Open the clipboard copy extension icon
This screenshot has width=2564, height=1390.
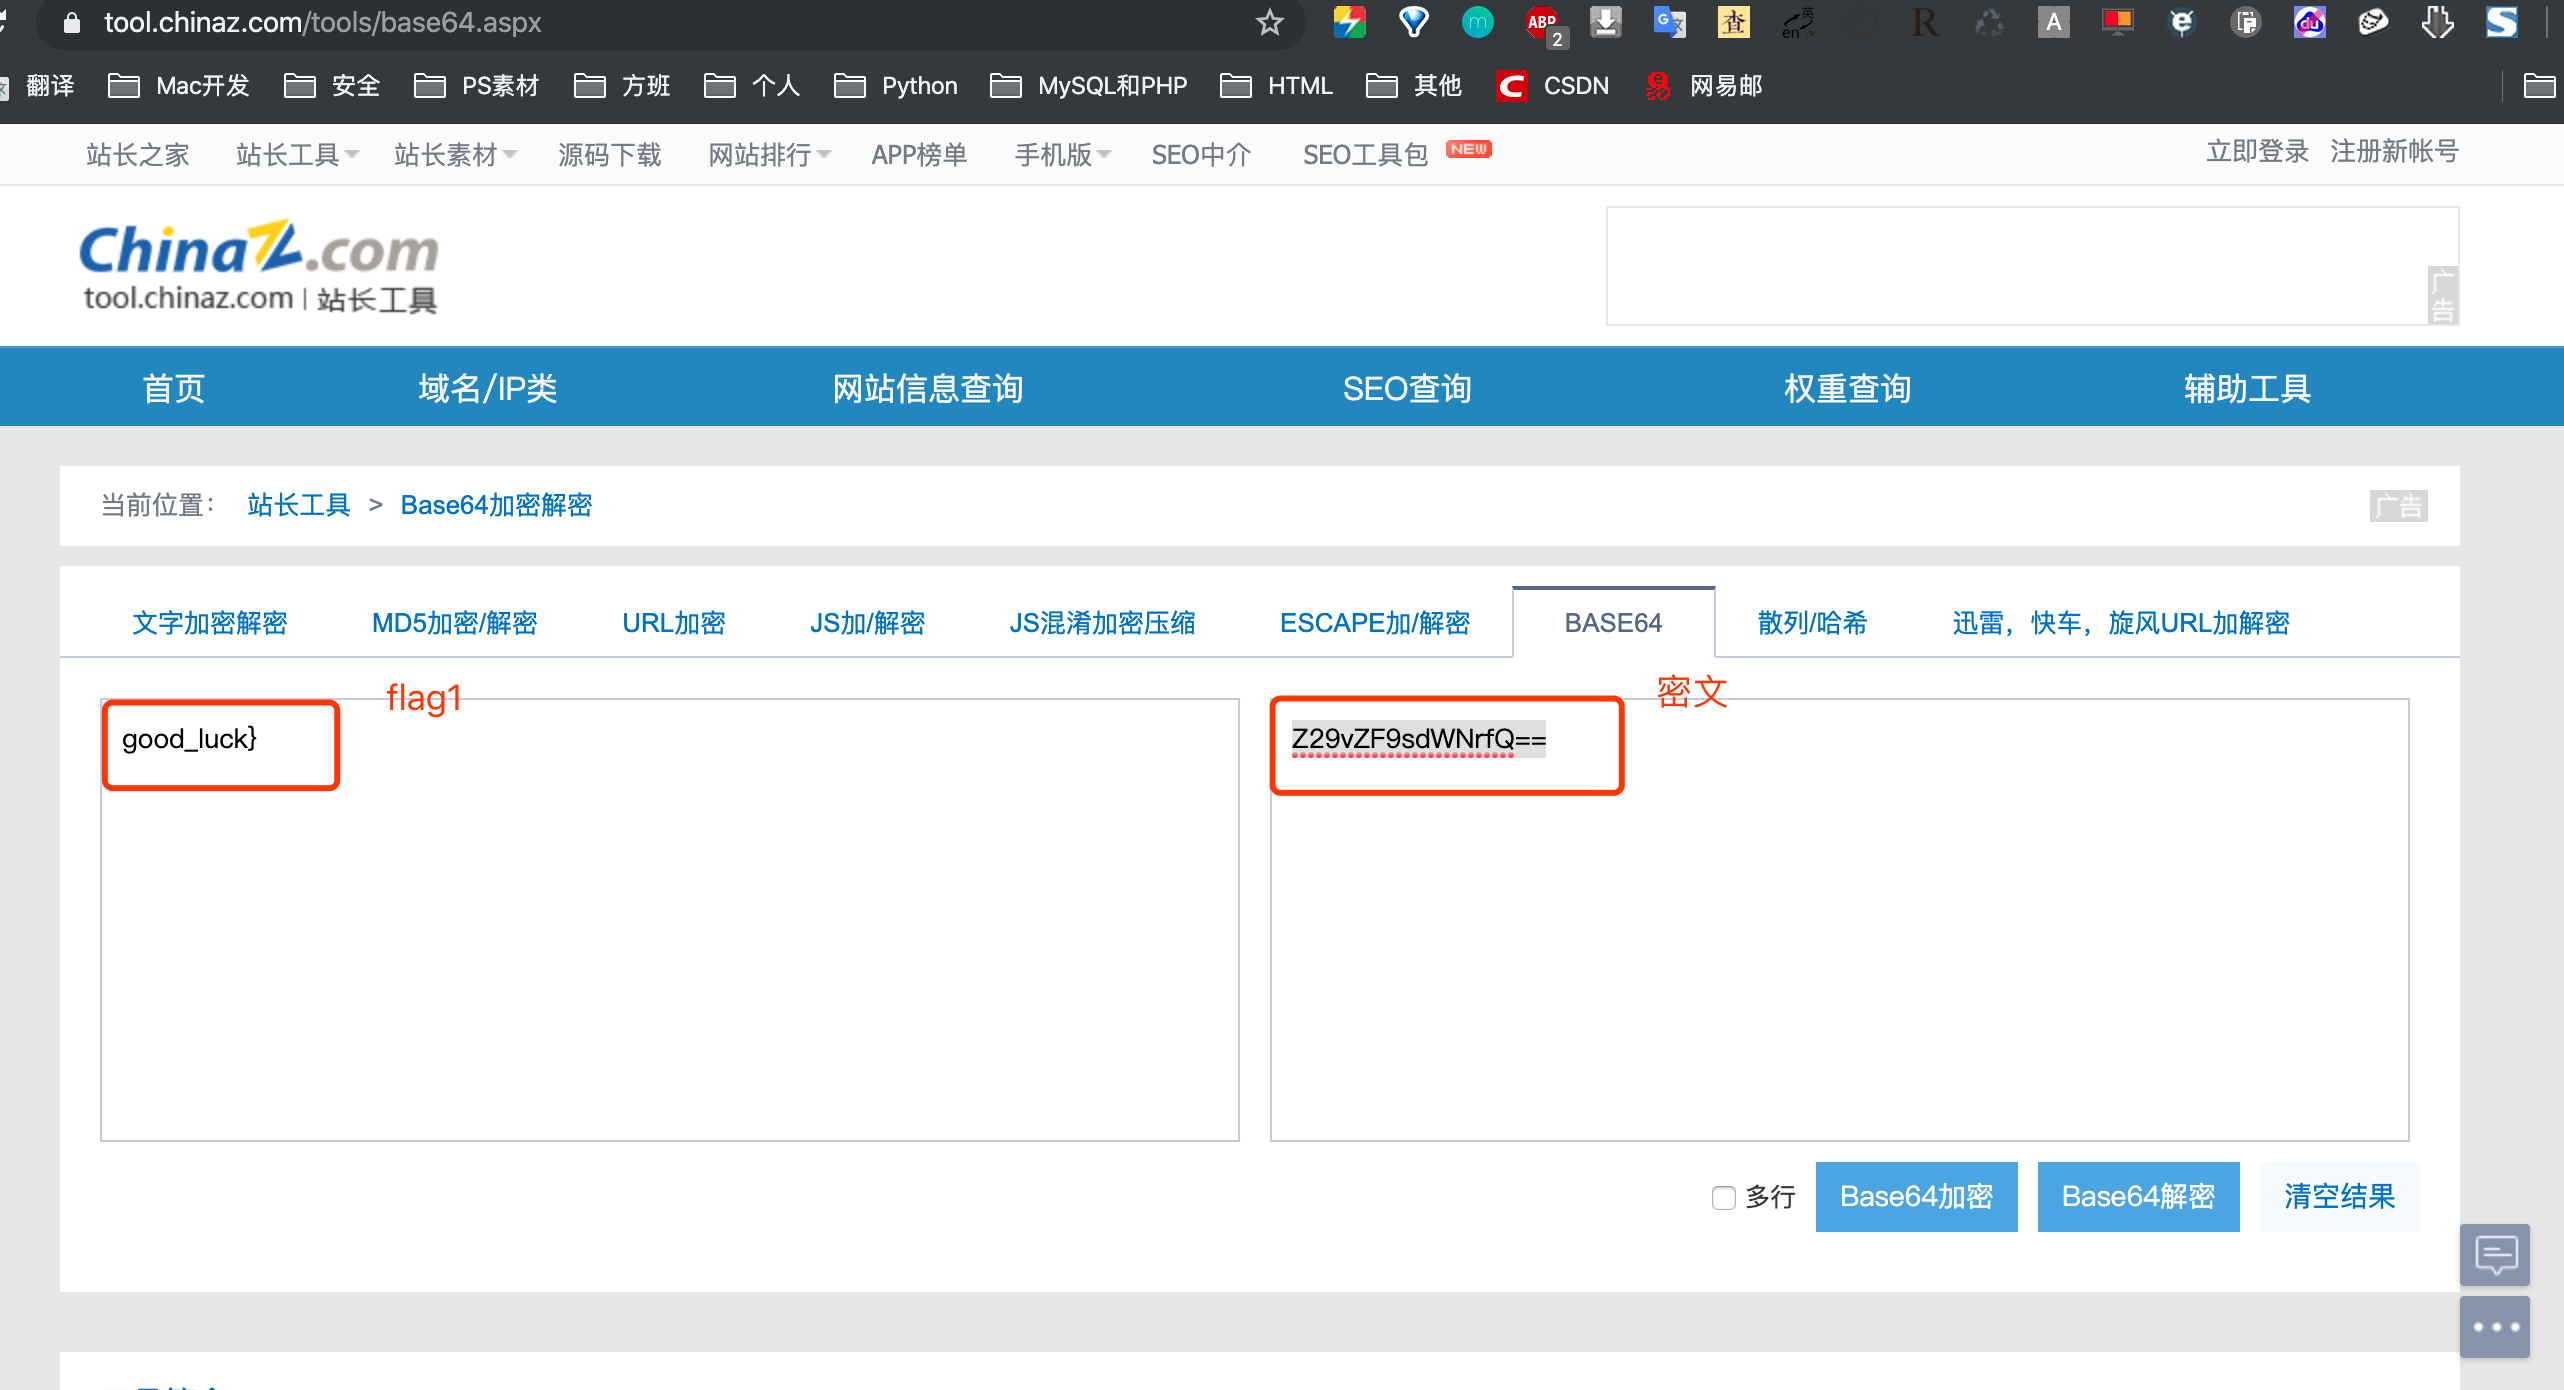point(2245,22)
